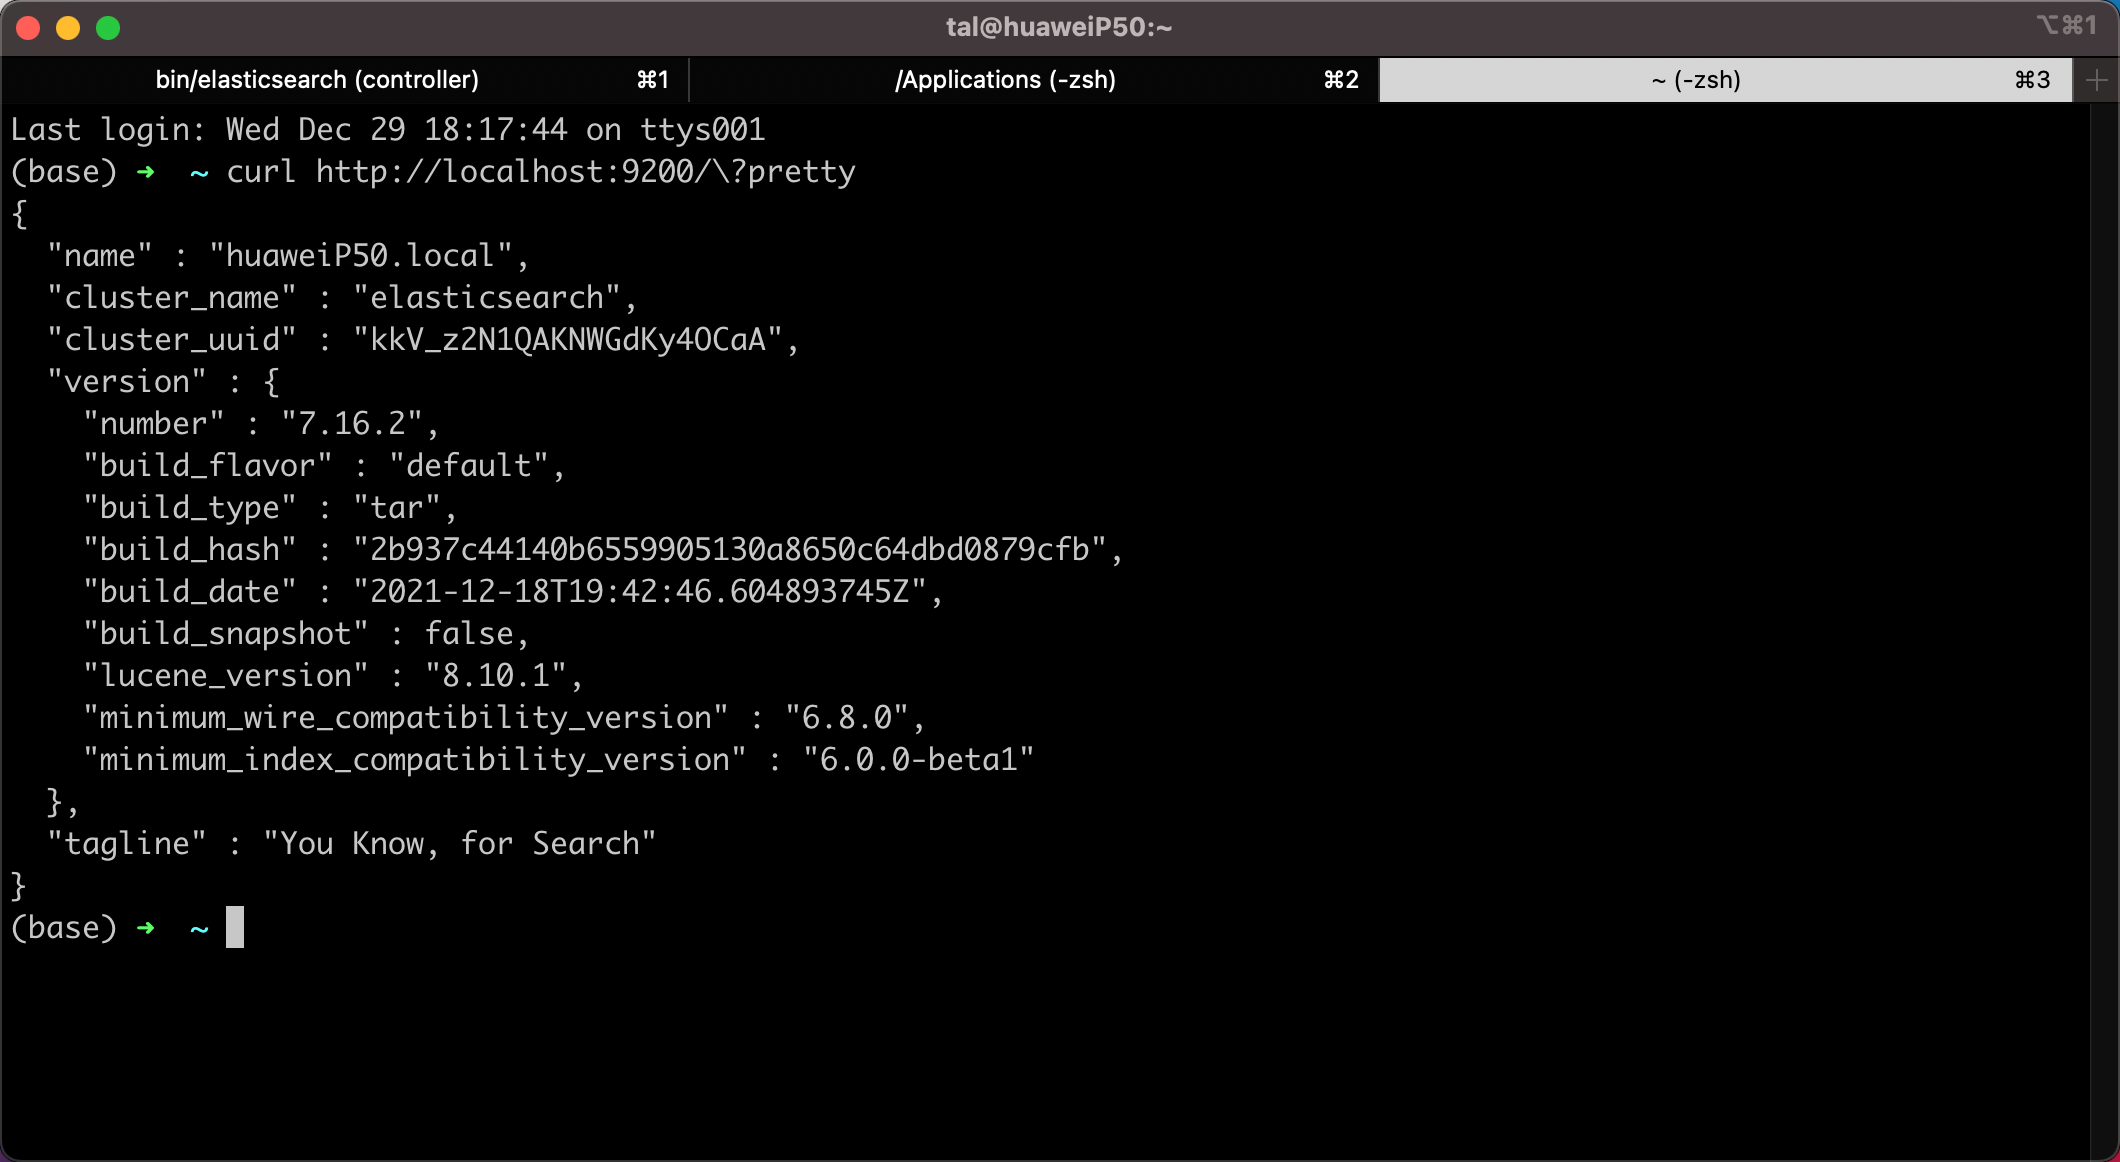Click the block cursor at the last prompt

pos(235,927)
